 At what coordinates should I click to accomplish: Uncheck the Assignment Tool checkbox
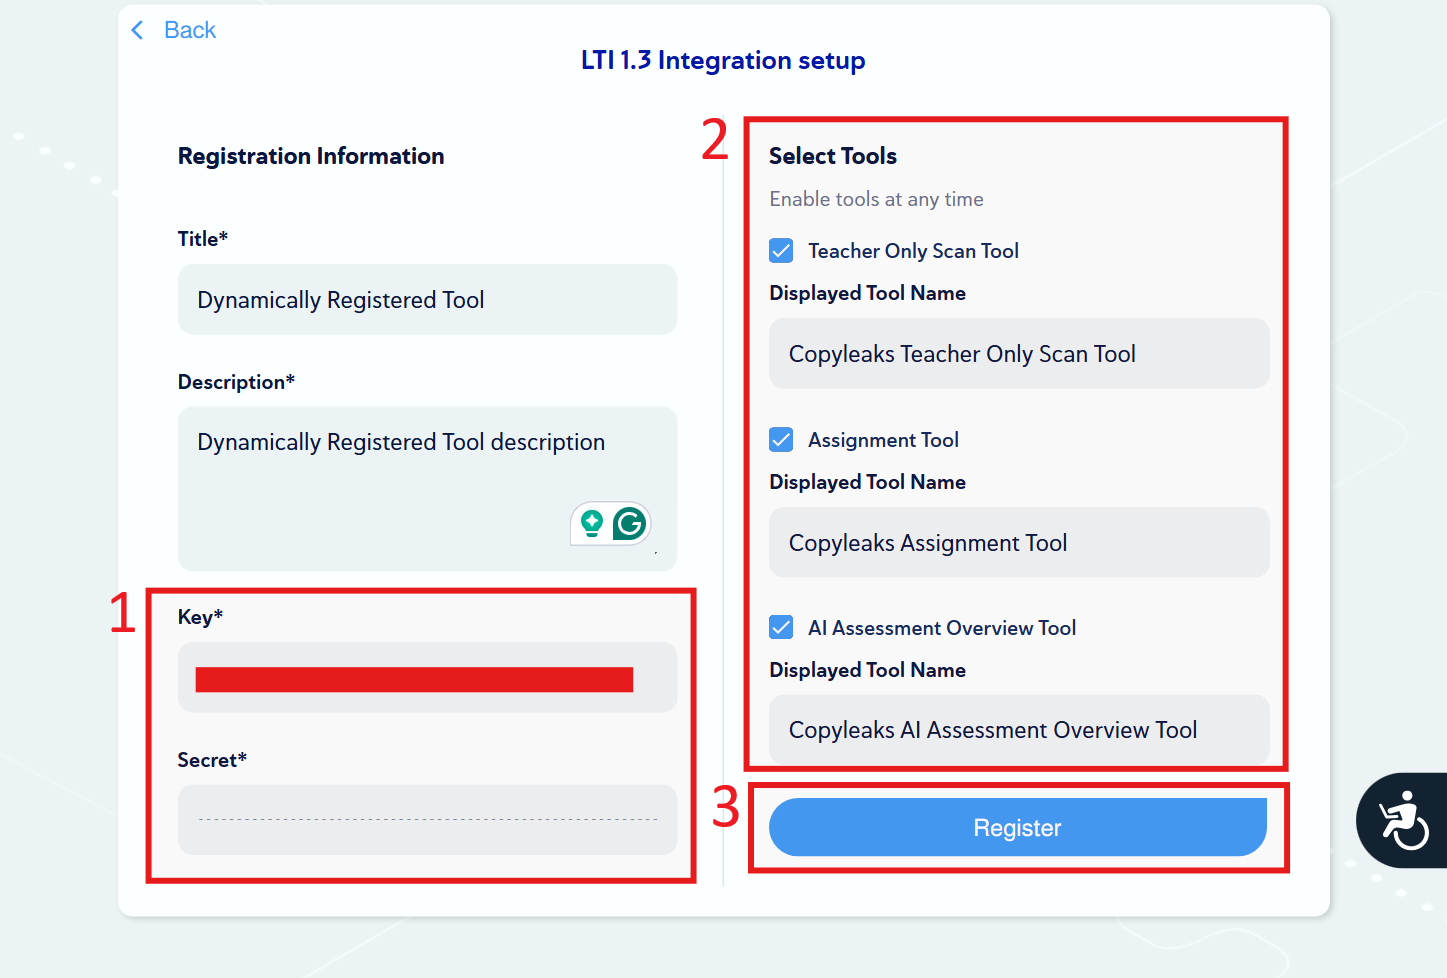click(781, 440)
